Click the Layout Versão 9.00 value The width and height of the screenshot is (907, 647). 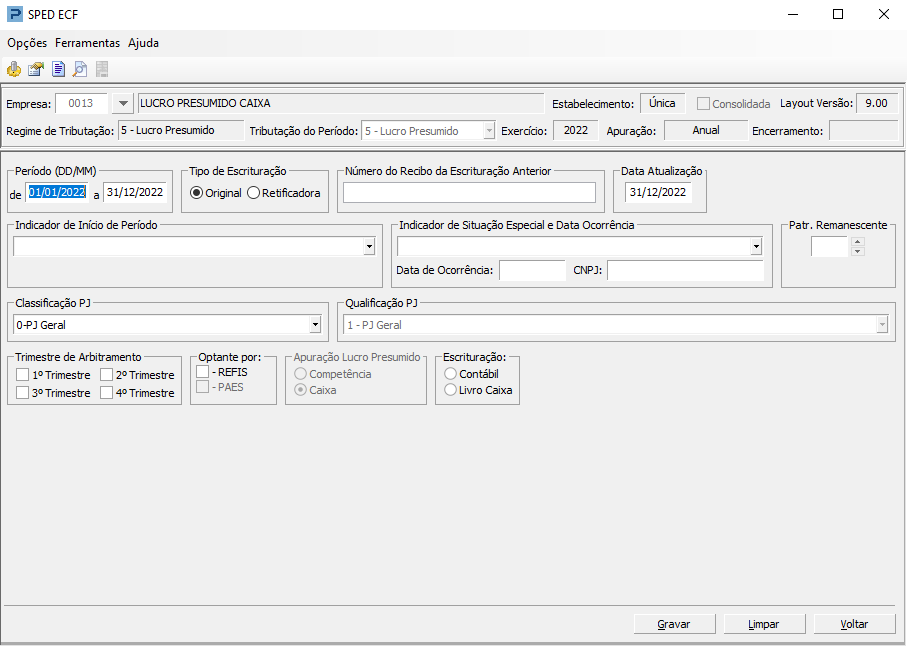876,103
